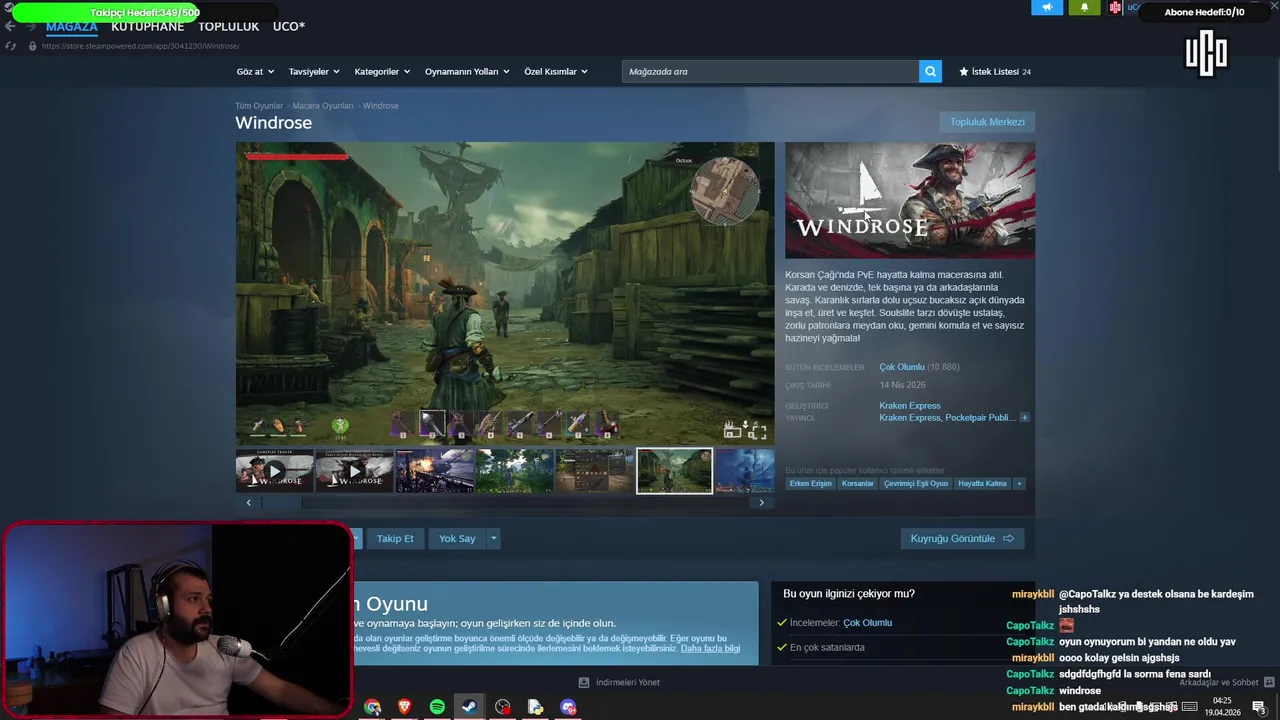1280x720 pixels.
Task: Switch to the KÜTÜPHANE tab
Action: pyautogui.click(x=148, y=27)
